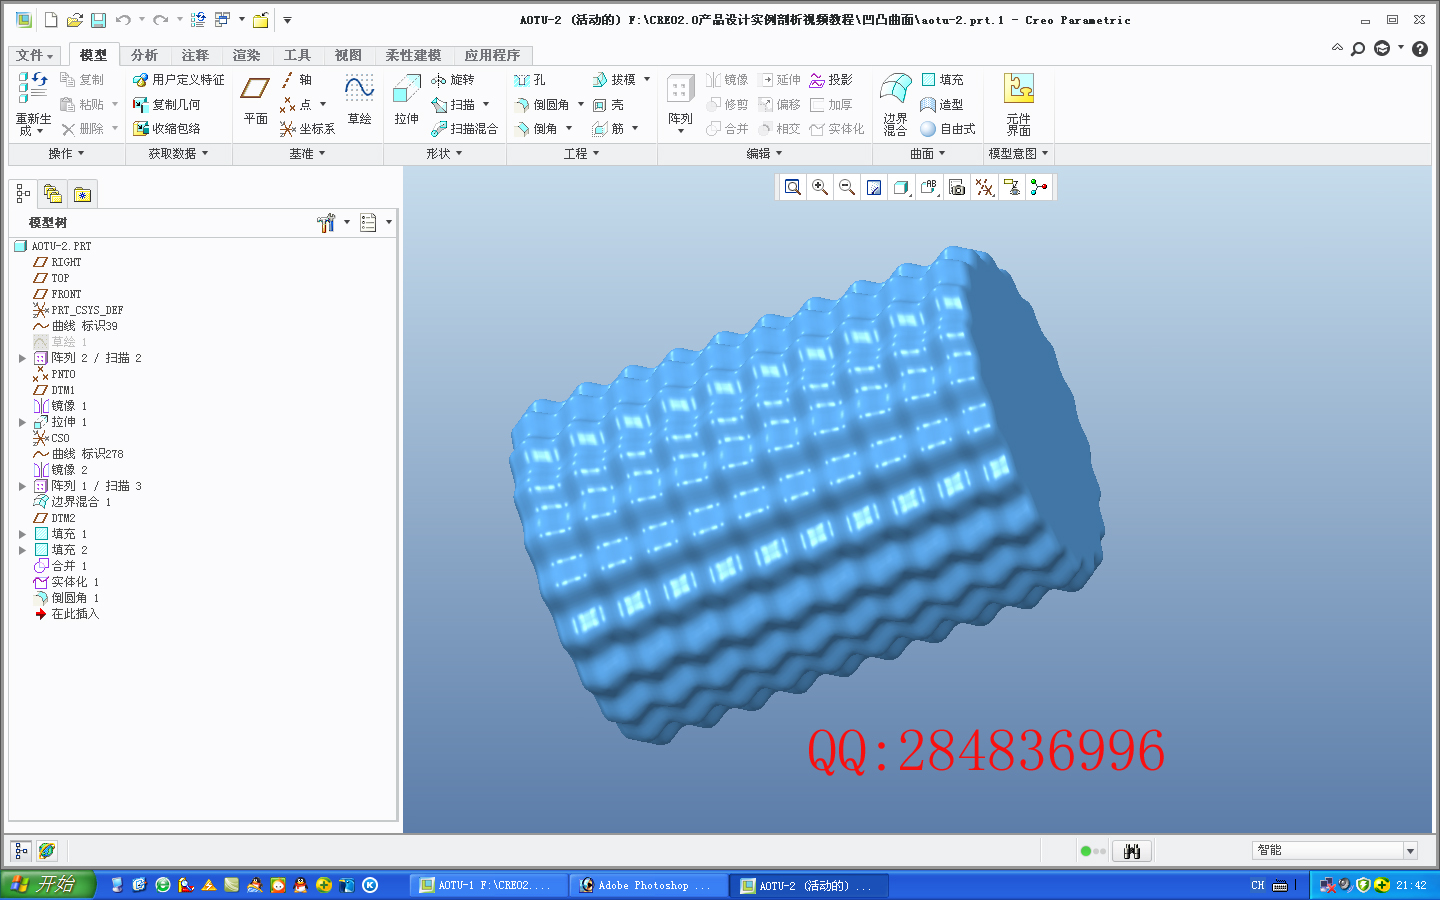Click the Find binoculars button in status bar

click(x=1132, y=851)
